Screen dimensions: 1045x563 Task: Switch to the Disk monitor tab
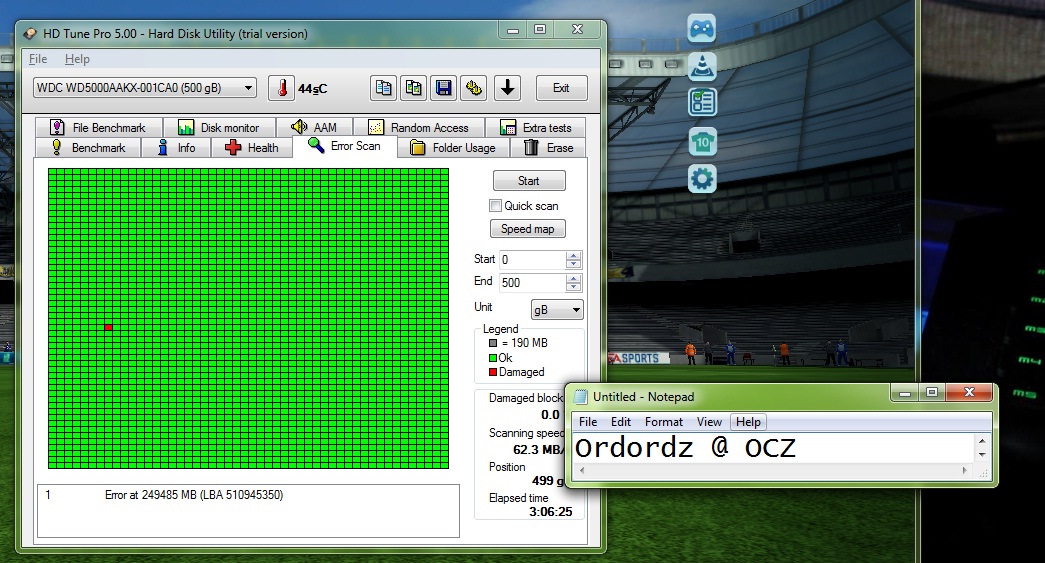click(219, 127)
